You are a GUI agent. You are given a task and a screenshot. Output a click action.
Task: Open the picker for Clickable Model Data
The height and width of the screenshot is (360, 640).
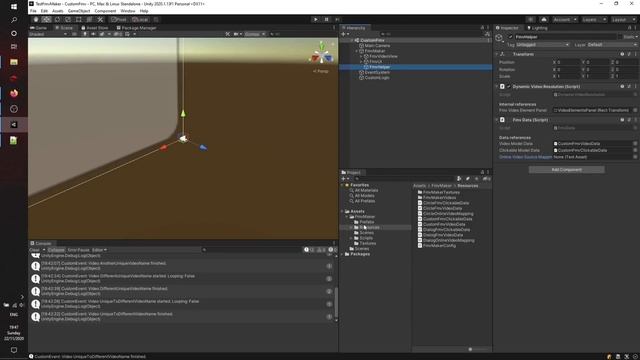(x=635, y=150)
